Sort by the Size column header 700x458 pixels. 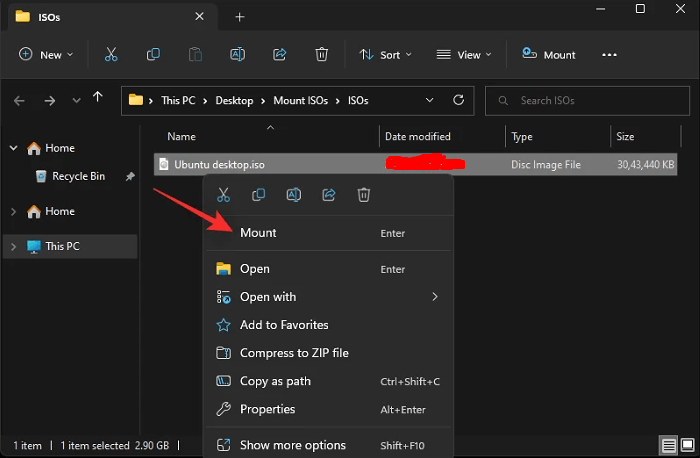point(625,137)
